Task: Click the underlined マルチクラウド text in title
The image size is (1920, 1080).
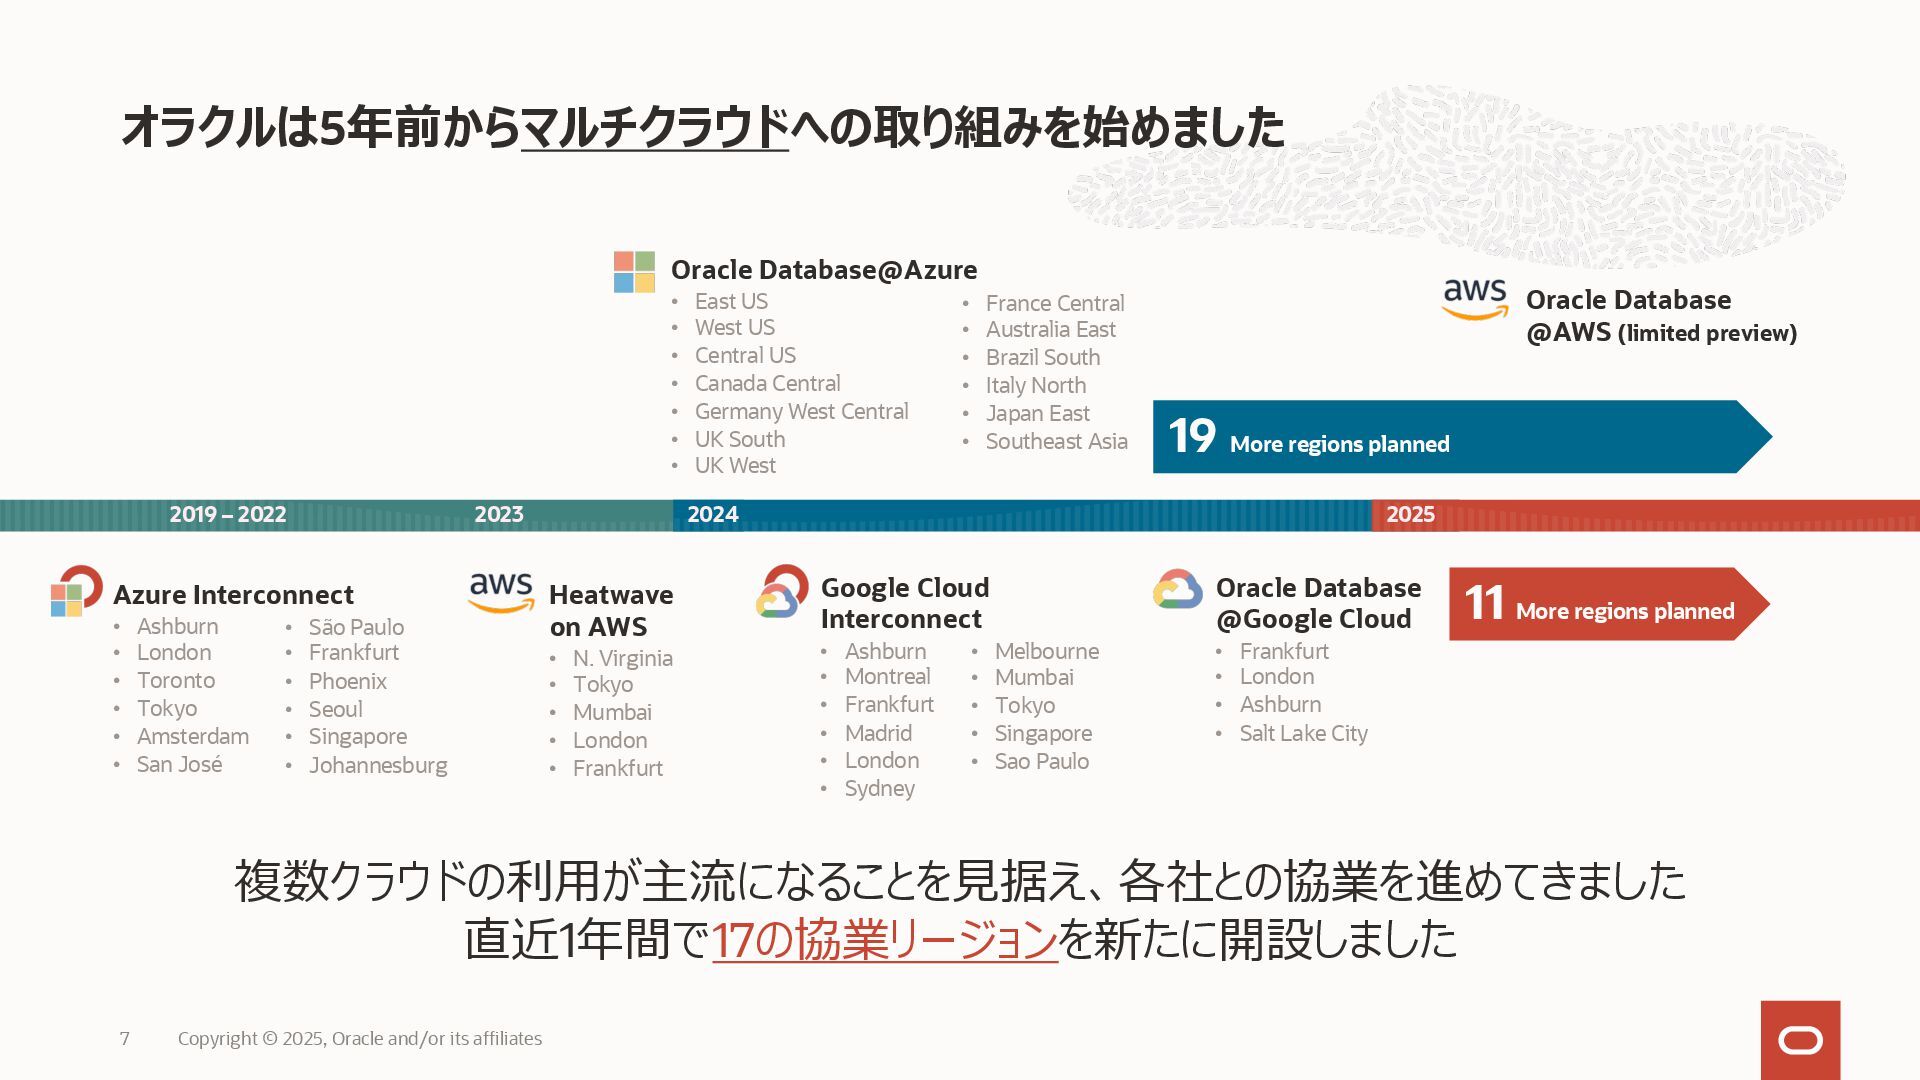Action: (x=655, y=128)
